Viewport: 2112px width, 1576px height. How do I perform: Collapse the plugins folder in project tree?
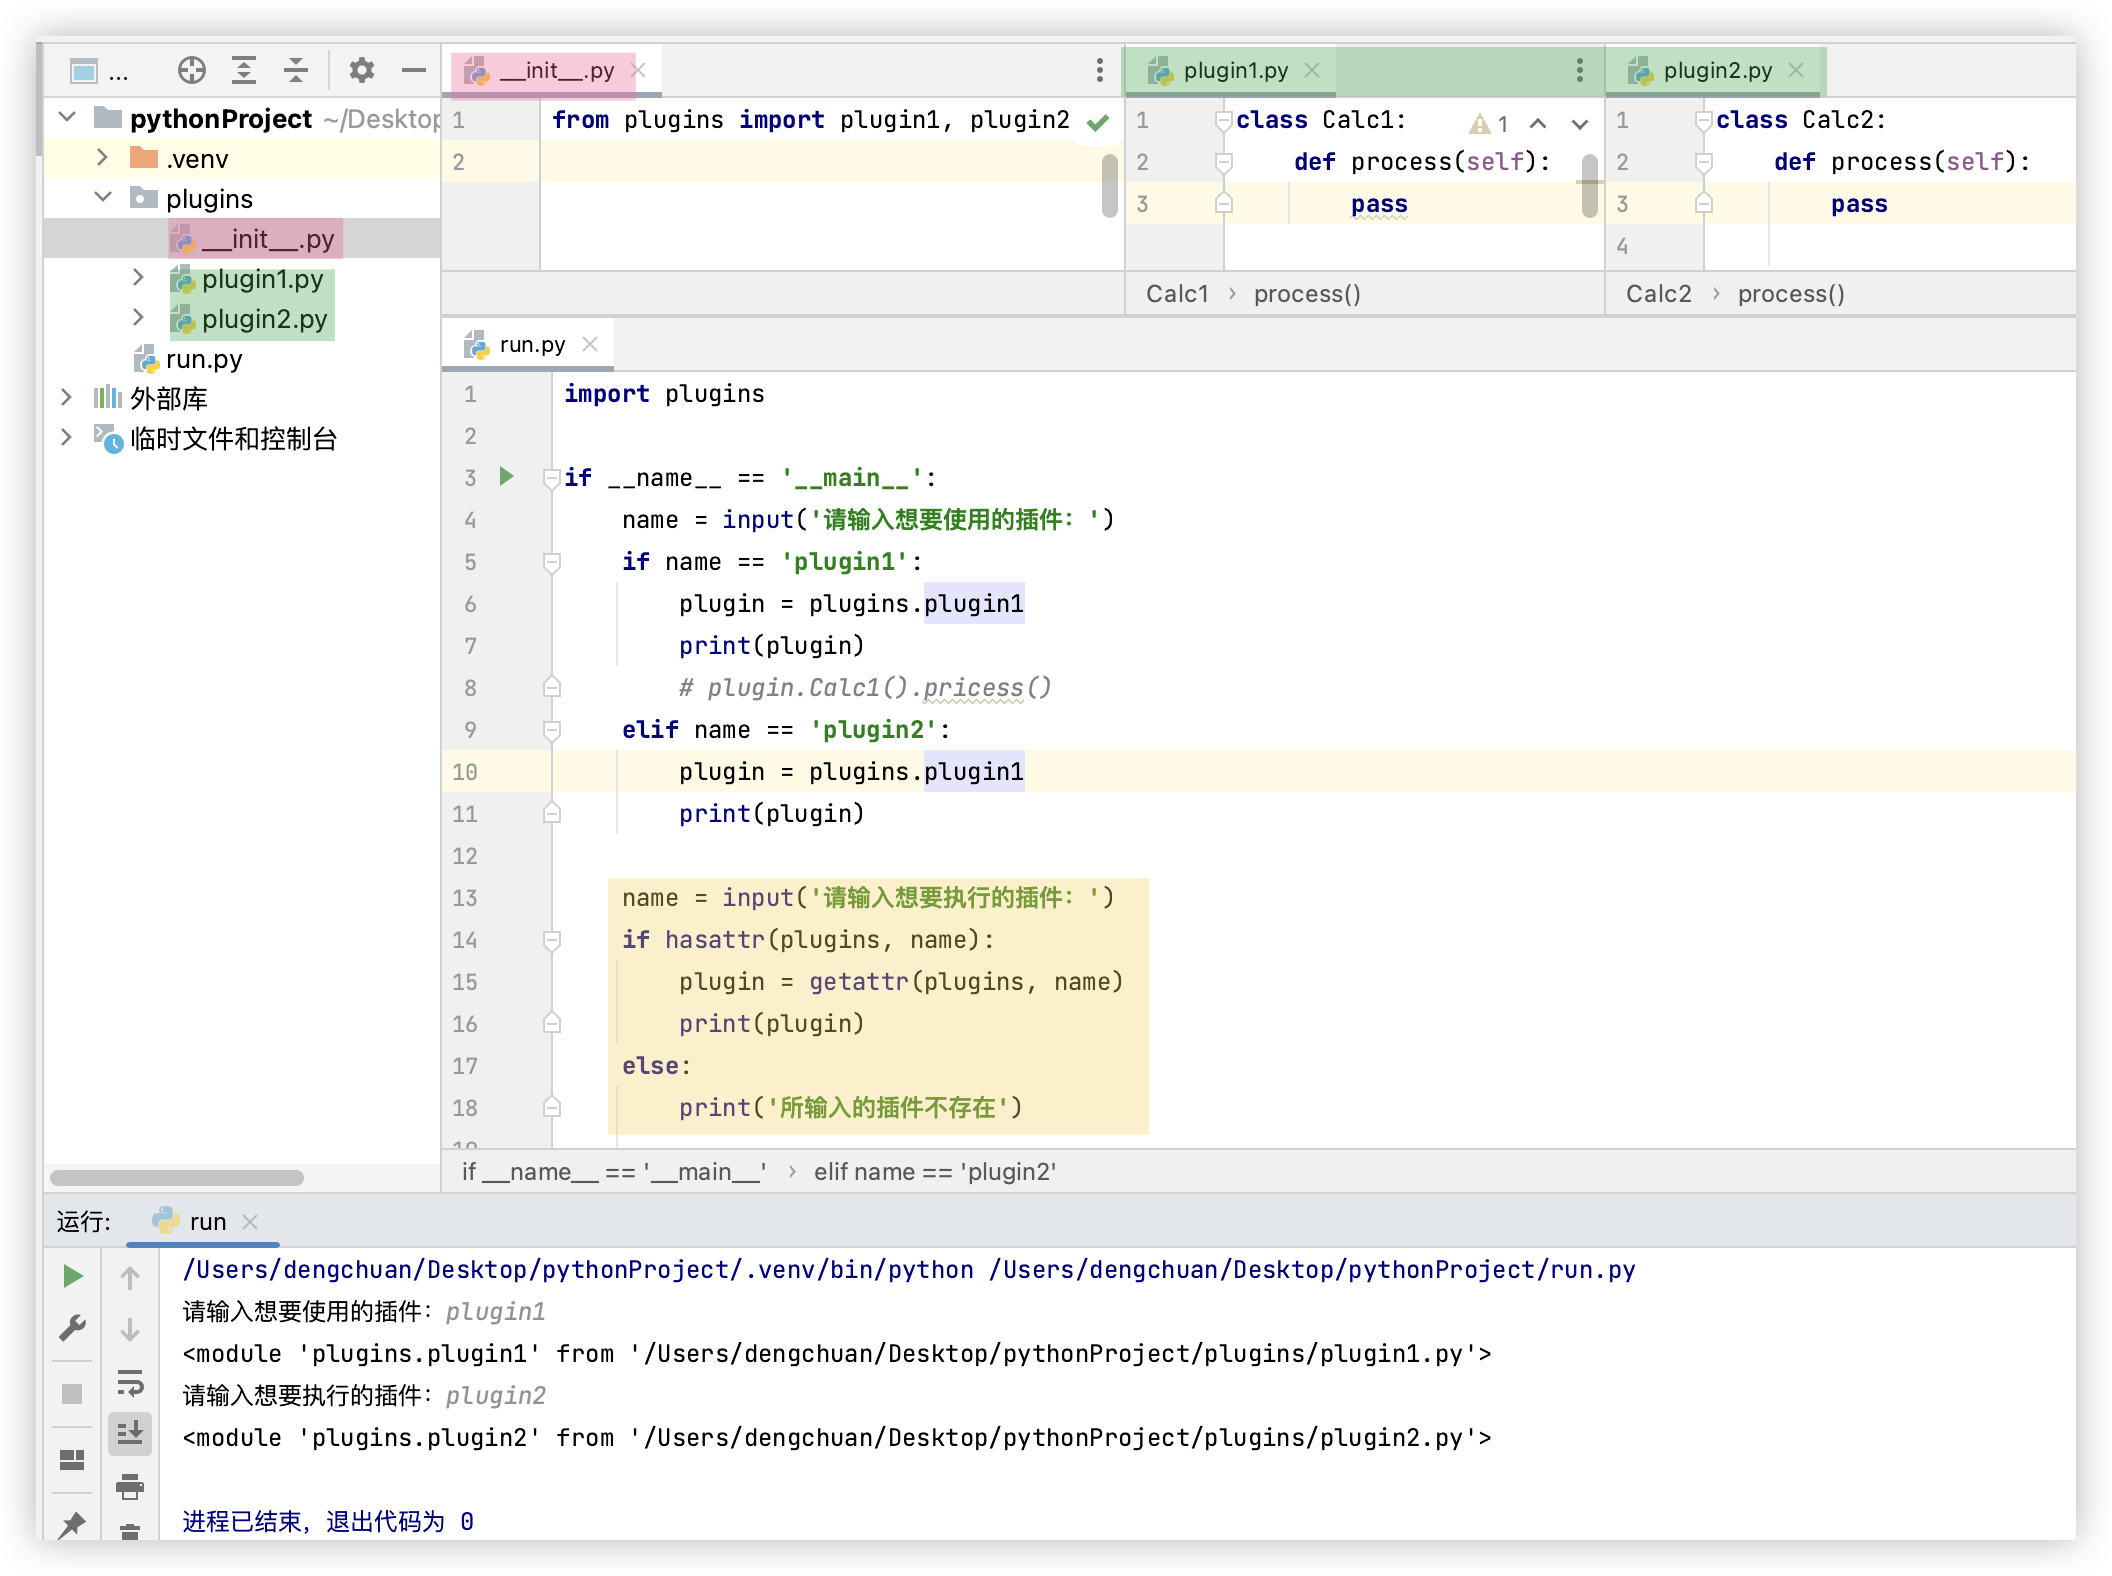click(x=103, y=198)
